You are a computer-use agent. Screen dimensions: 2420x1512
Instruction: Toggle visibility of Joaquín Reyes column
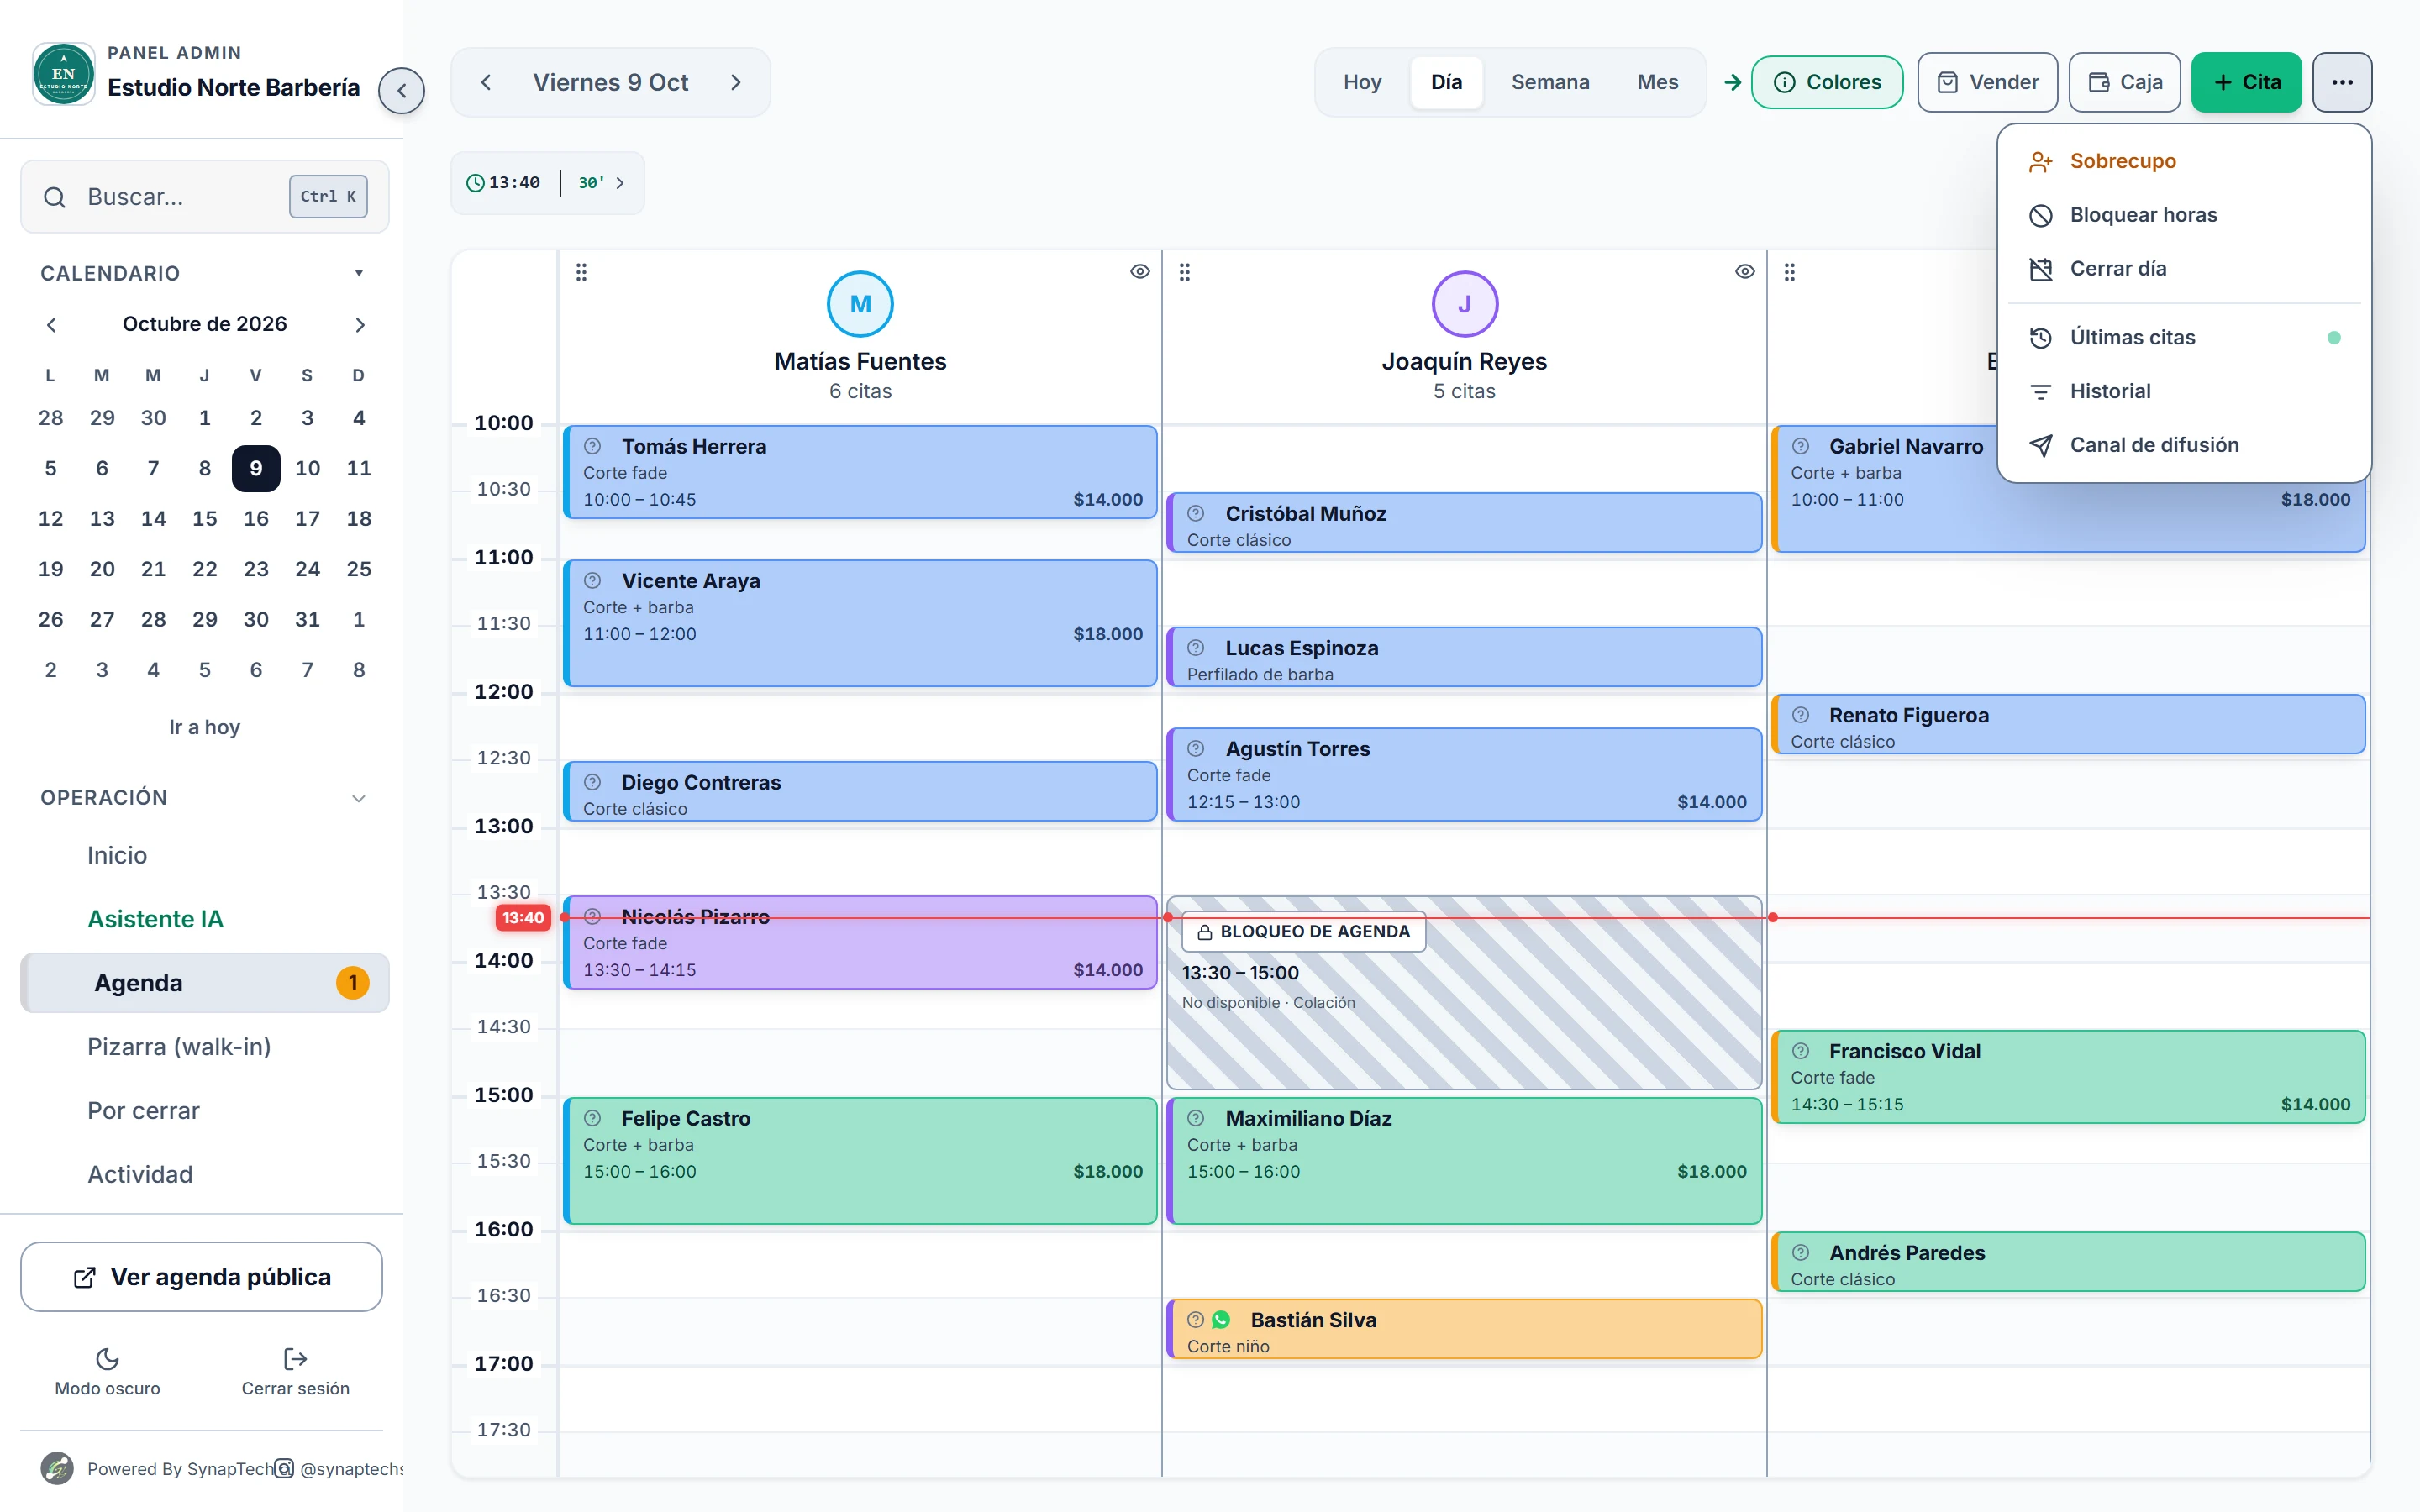(1745, 272)
